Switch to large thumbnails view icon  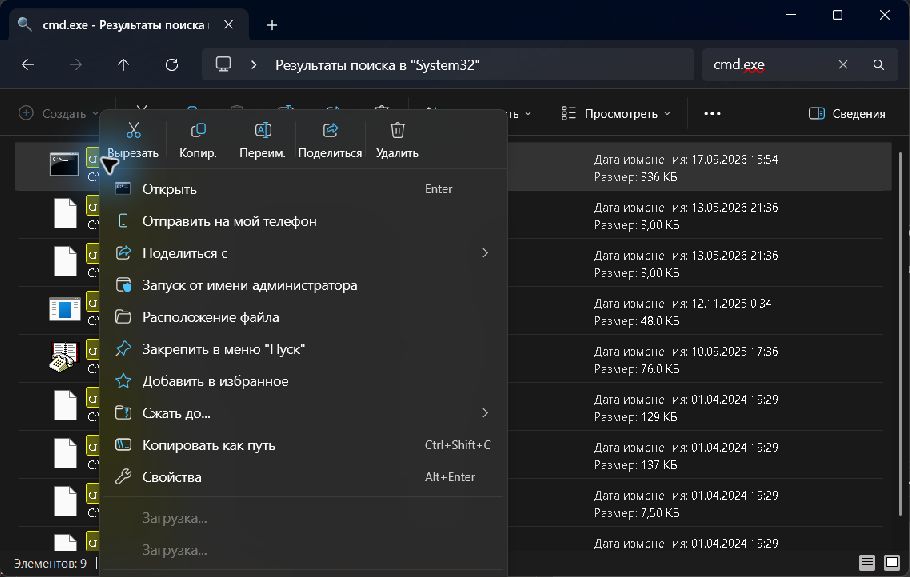pyautogui.click(x=891, y=562)
